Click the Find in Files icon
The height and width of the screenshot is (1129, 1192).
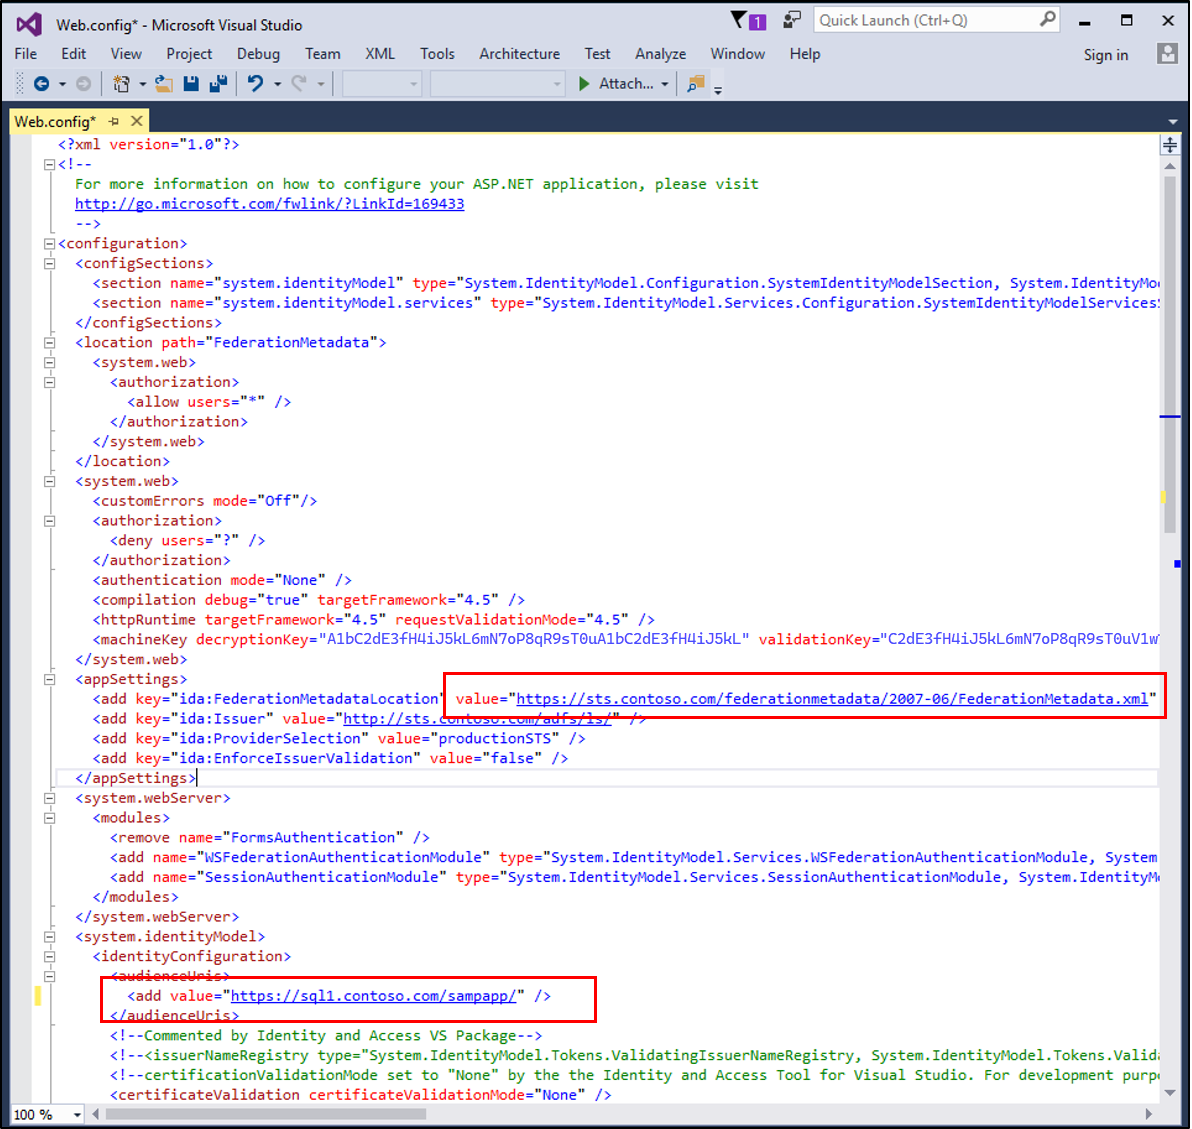[x=696, y=84]
